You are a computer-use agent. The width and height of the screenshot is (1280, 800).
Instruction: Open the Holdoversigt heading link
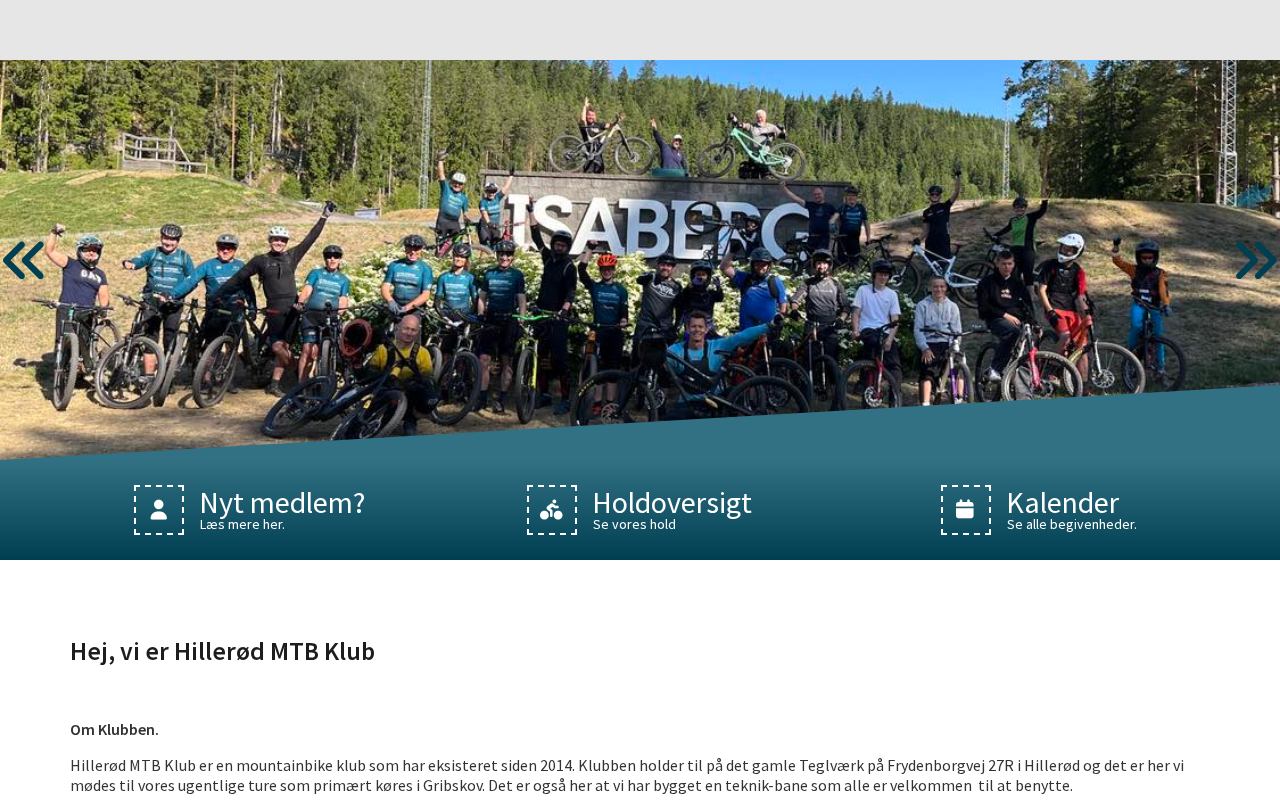click(672, 502)
